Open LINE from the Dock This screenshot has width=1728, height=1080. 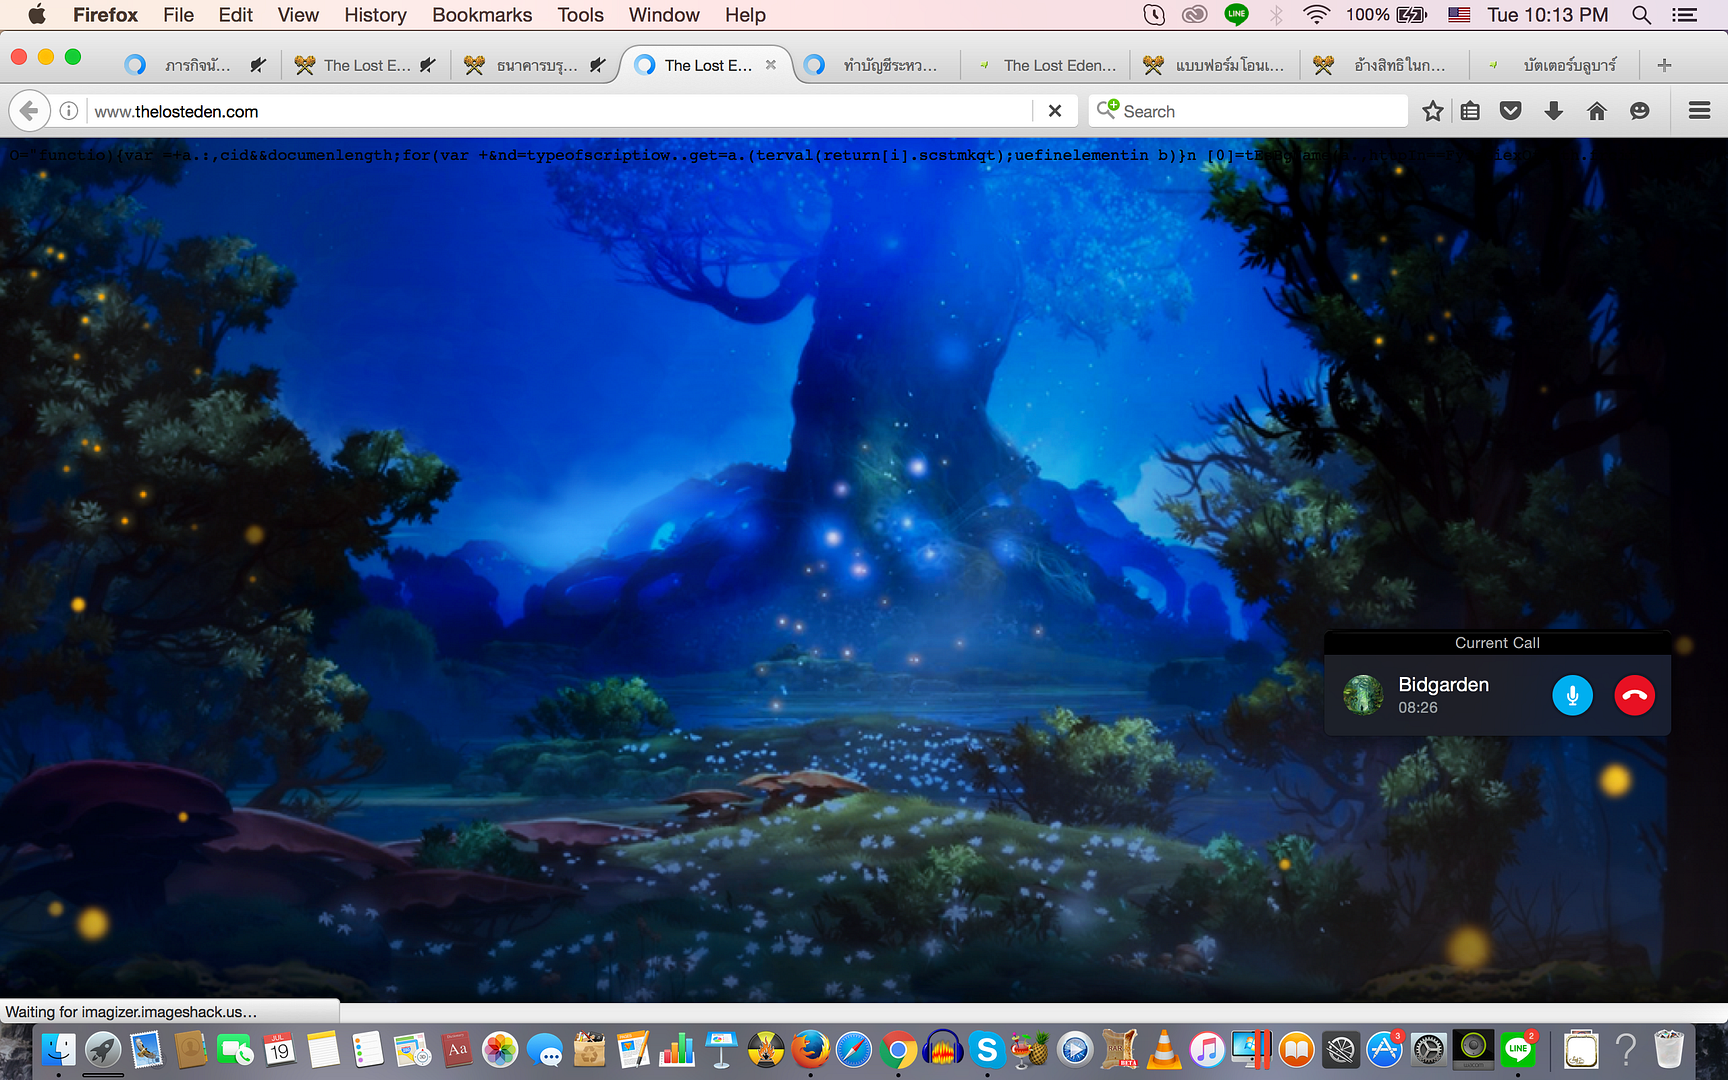point(1518,1050)
